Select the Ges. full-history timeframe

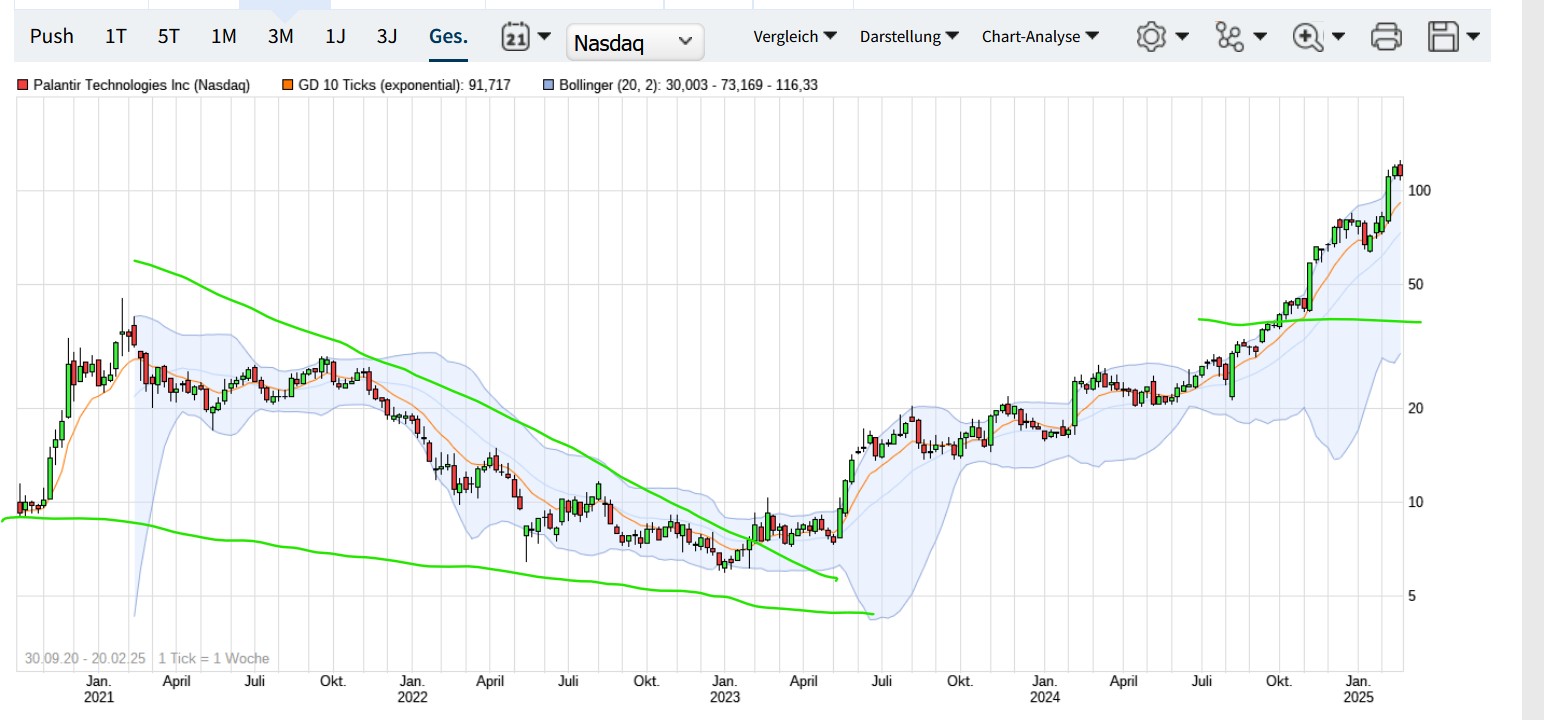pyautogui.click(x=448, y=36)
